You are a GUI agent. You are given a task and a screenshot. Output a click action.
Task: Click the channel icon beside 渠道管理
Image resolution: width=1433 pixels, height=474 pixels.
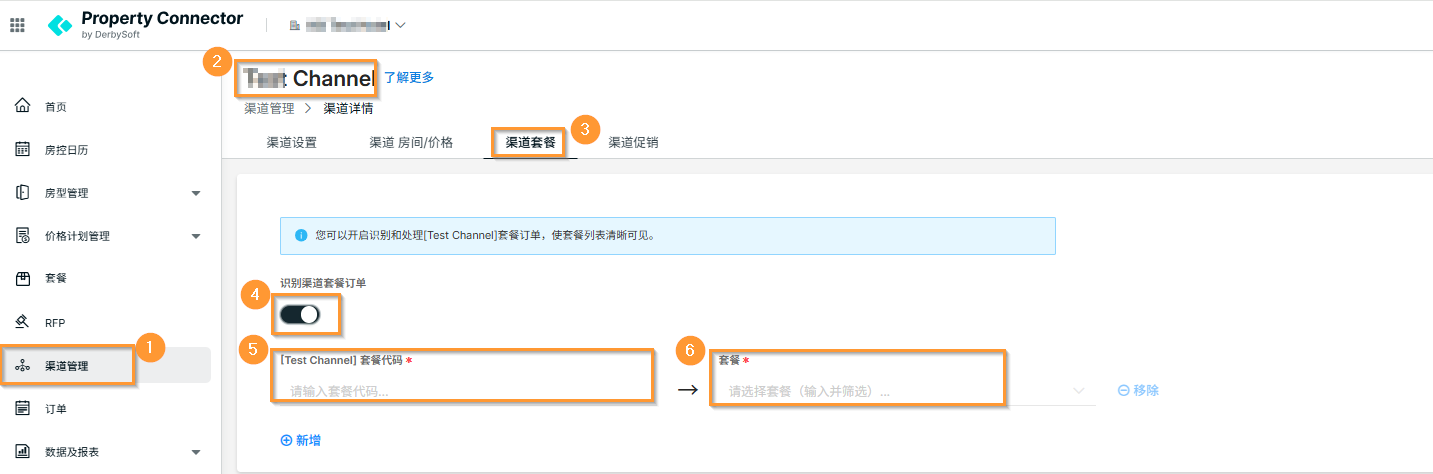click(22, 366)
